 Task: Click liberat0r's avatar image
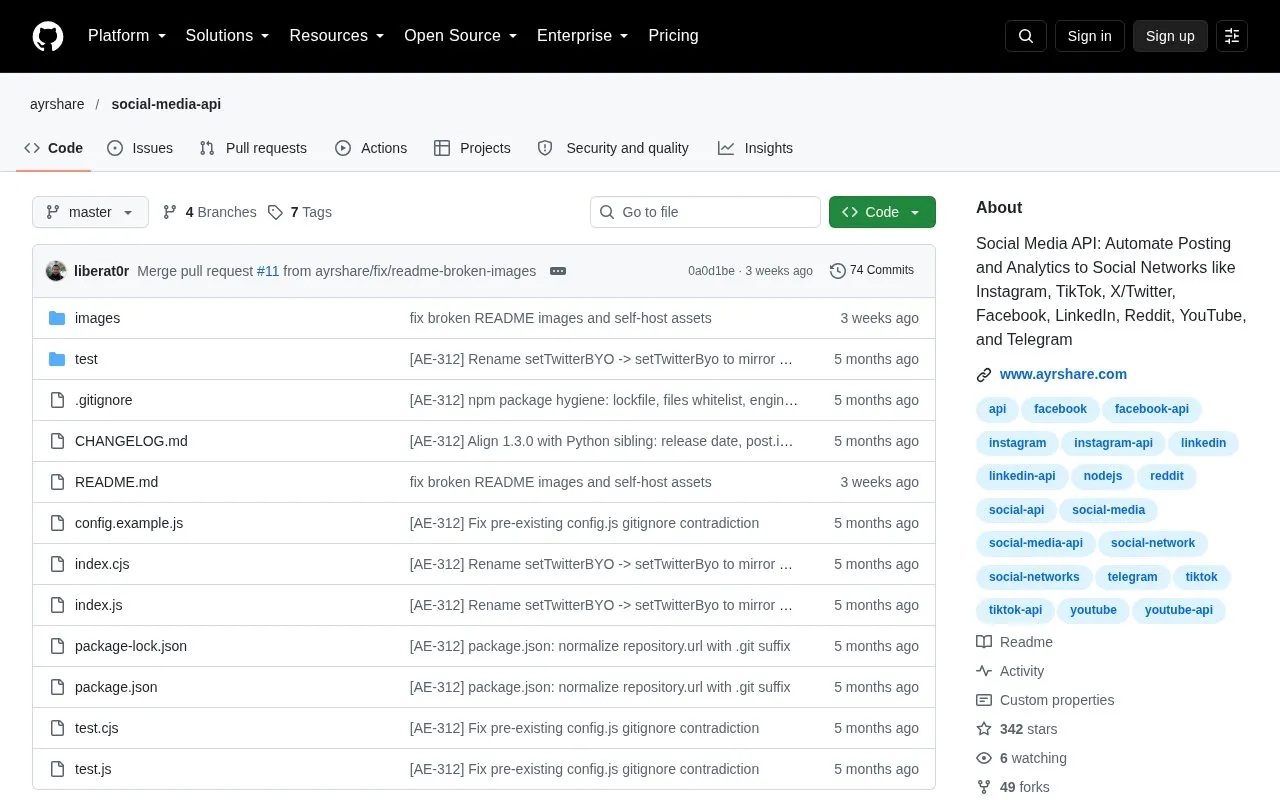point(56,271)
